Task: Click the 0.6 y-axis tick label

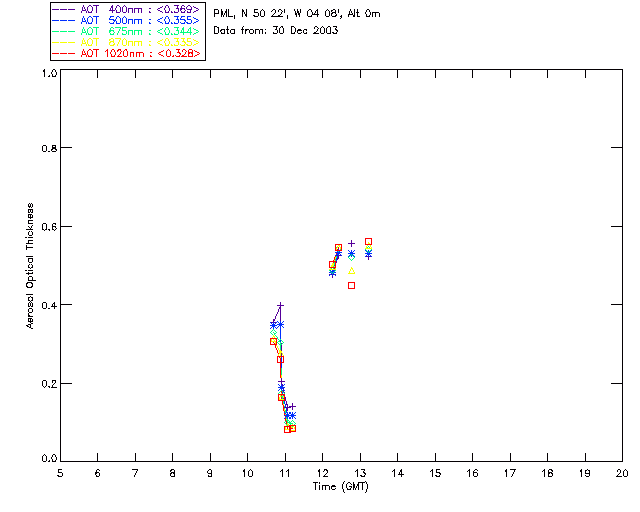Action: (x=49, y=227)
